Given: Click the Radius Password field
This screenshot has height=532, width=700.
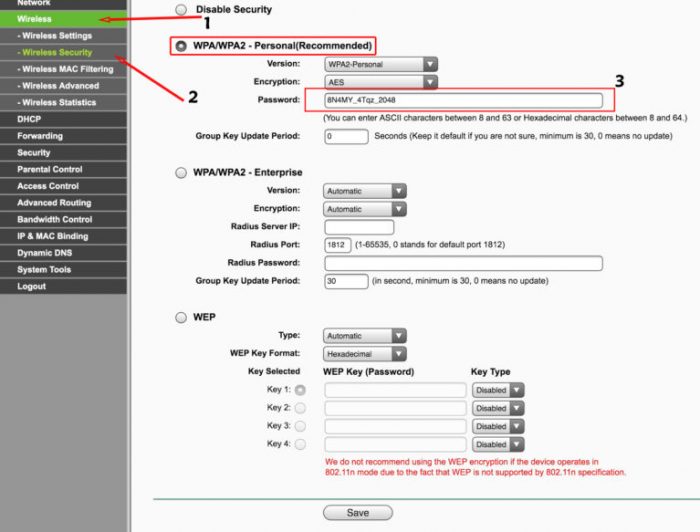Looking at the screenshot, I should click(x=463, y=263).
